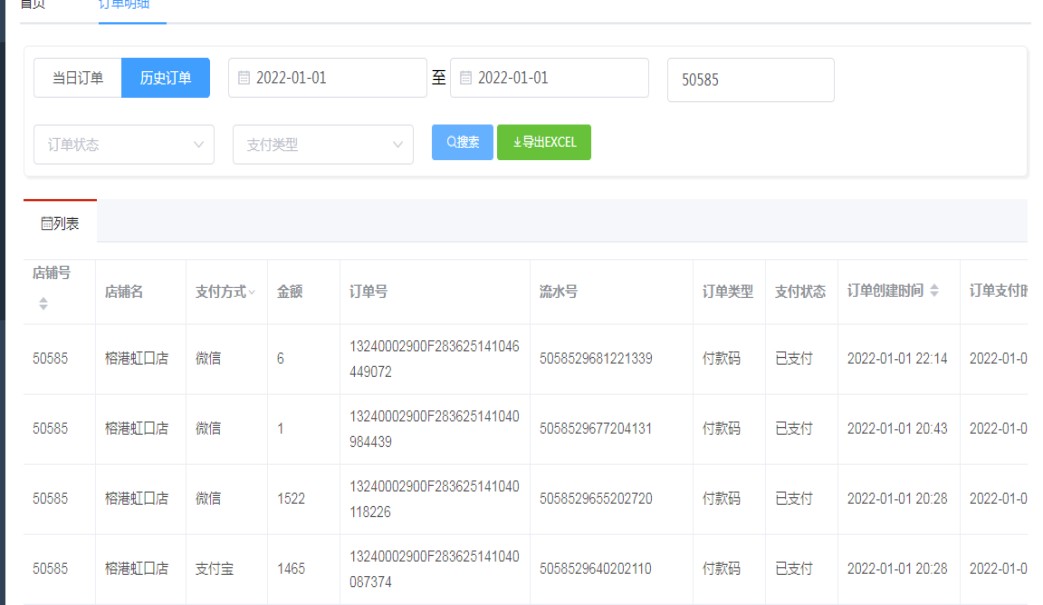Image resolution: width=1043 pixels, height=605 pixels.
Task: Switch to 历史订单 orders
Action: [x=165, y=78]
